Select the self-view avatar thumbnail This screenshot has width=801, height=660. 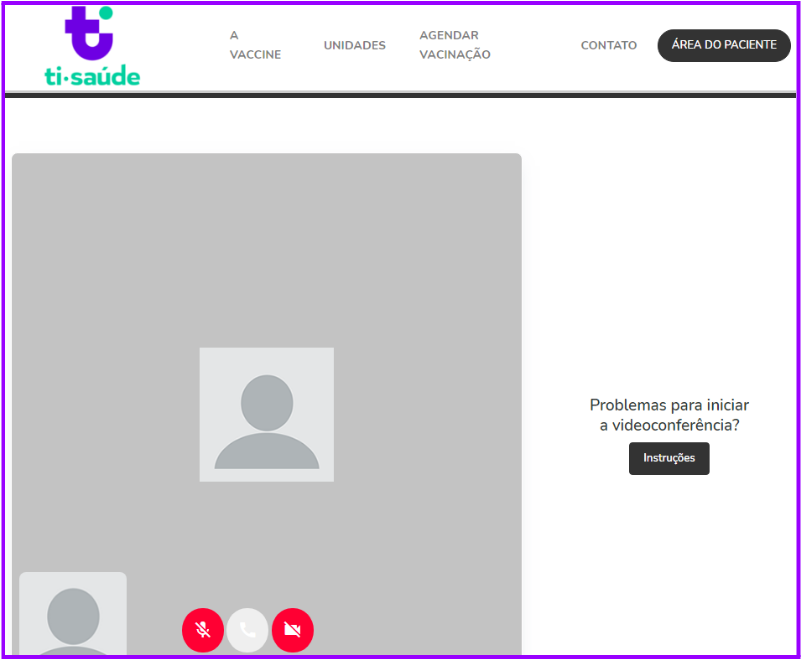pyautogui.click(x=73, y=614)
